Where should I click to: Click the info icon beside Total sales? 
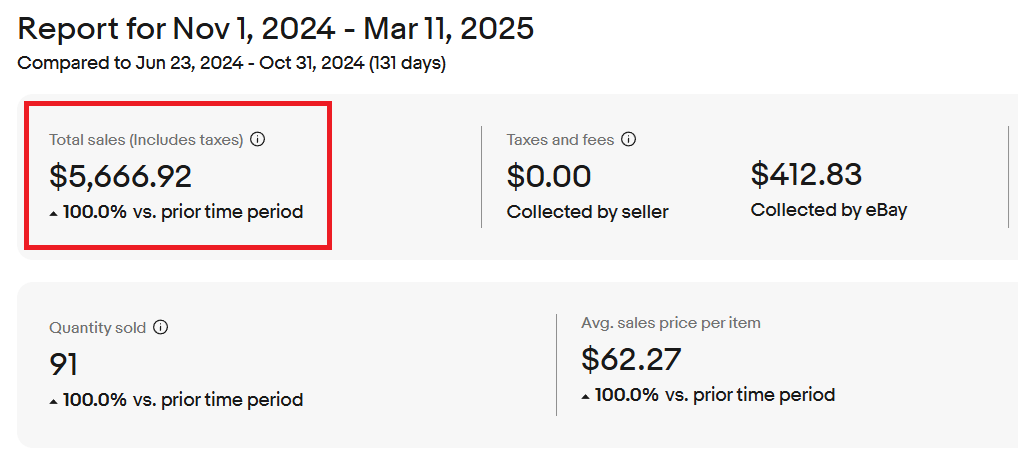point(257,140)
